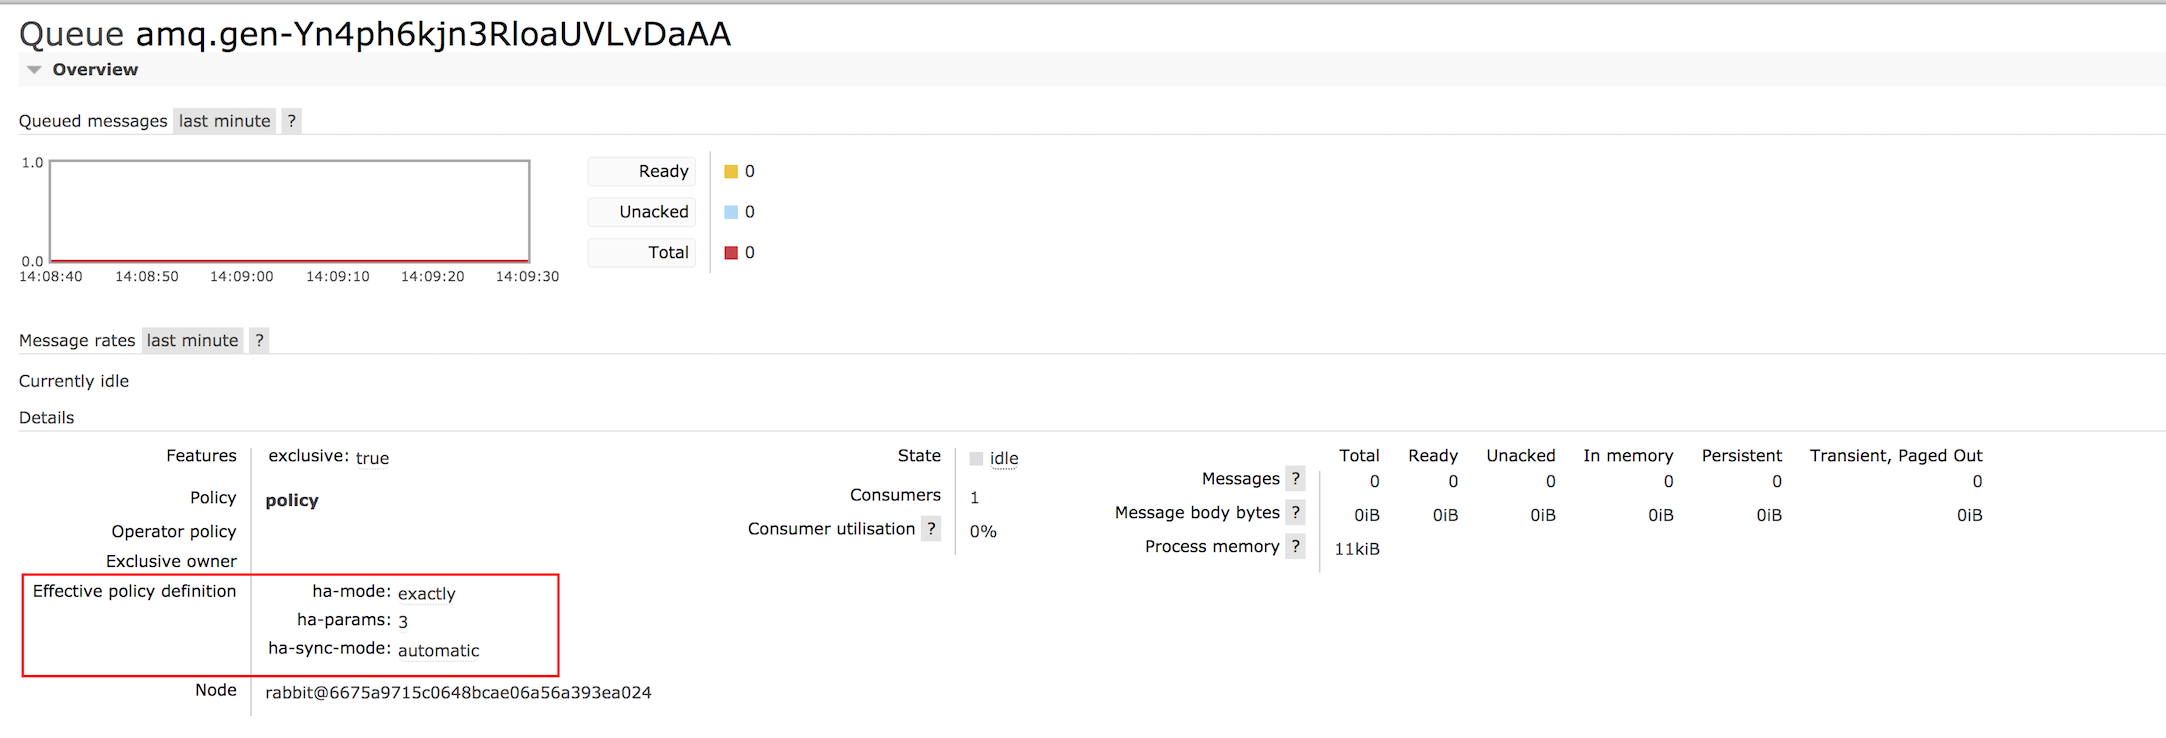Open the 'policy' link in Details
This screenshot has height=738, width=2166.
292,500
